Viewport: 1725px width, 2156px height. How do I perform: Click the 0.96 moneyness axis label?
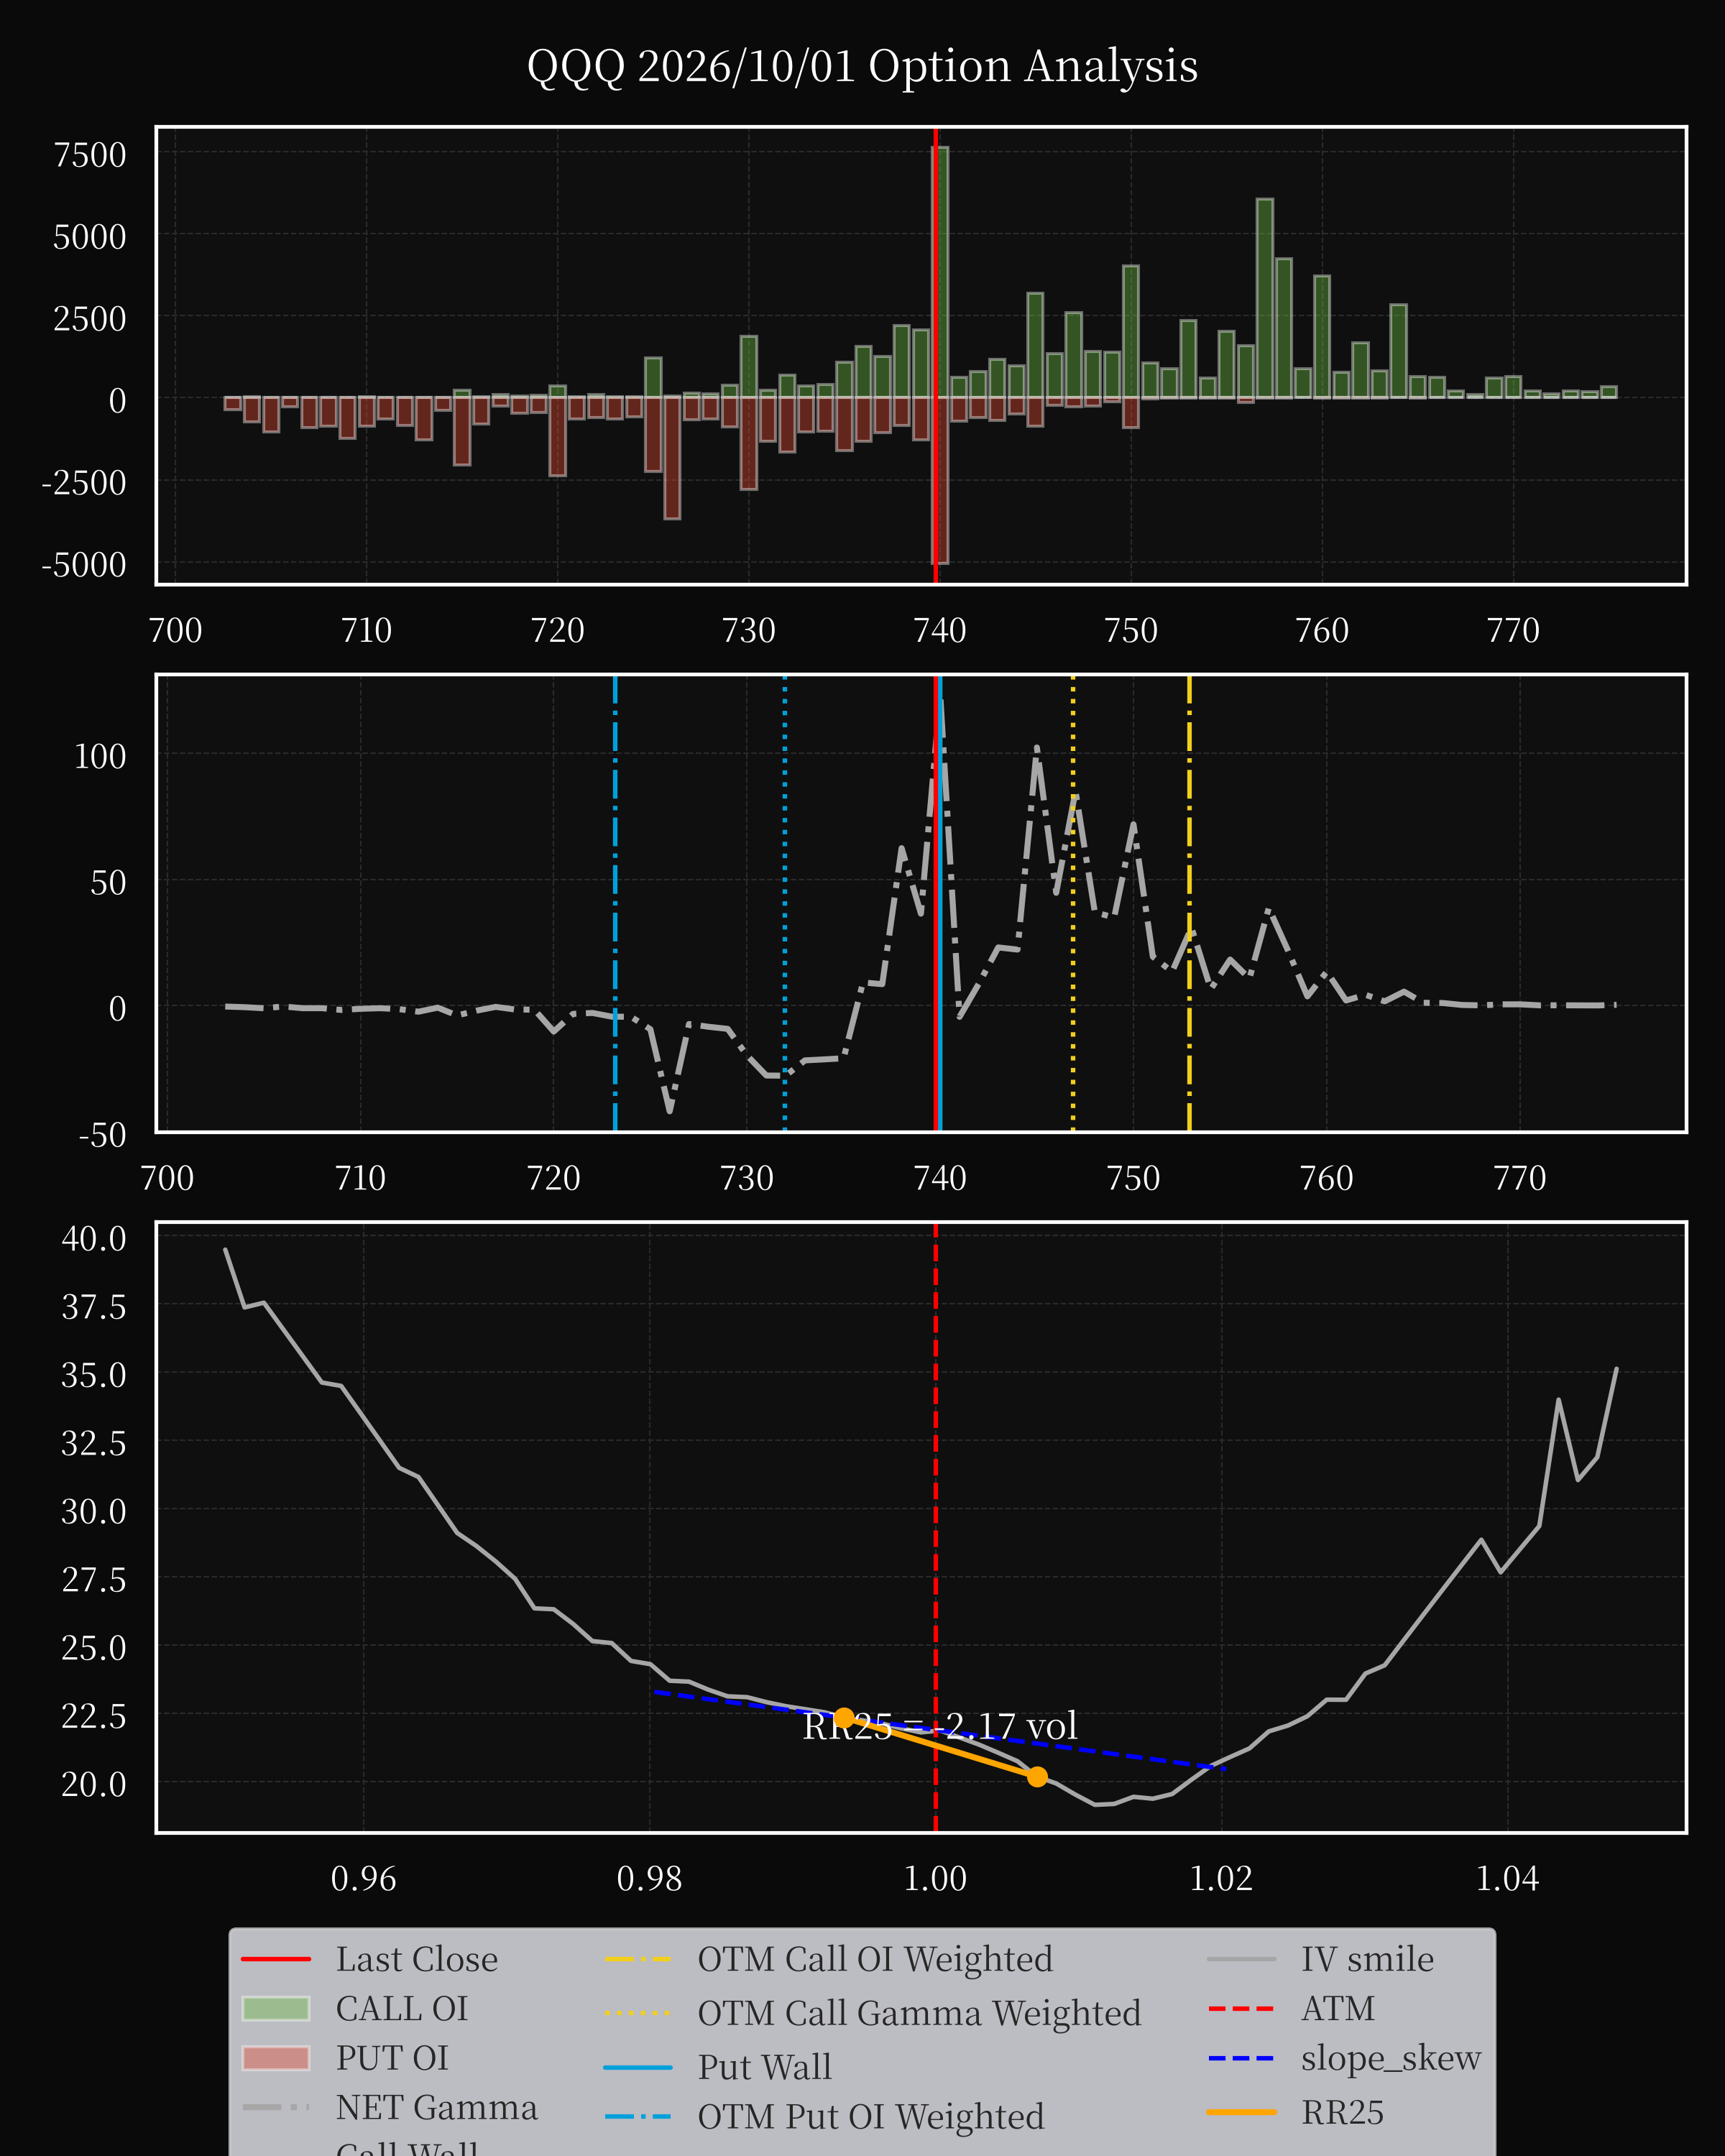363,1878
